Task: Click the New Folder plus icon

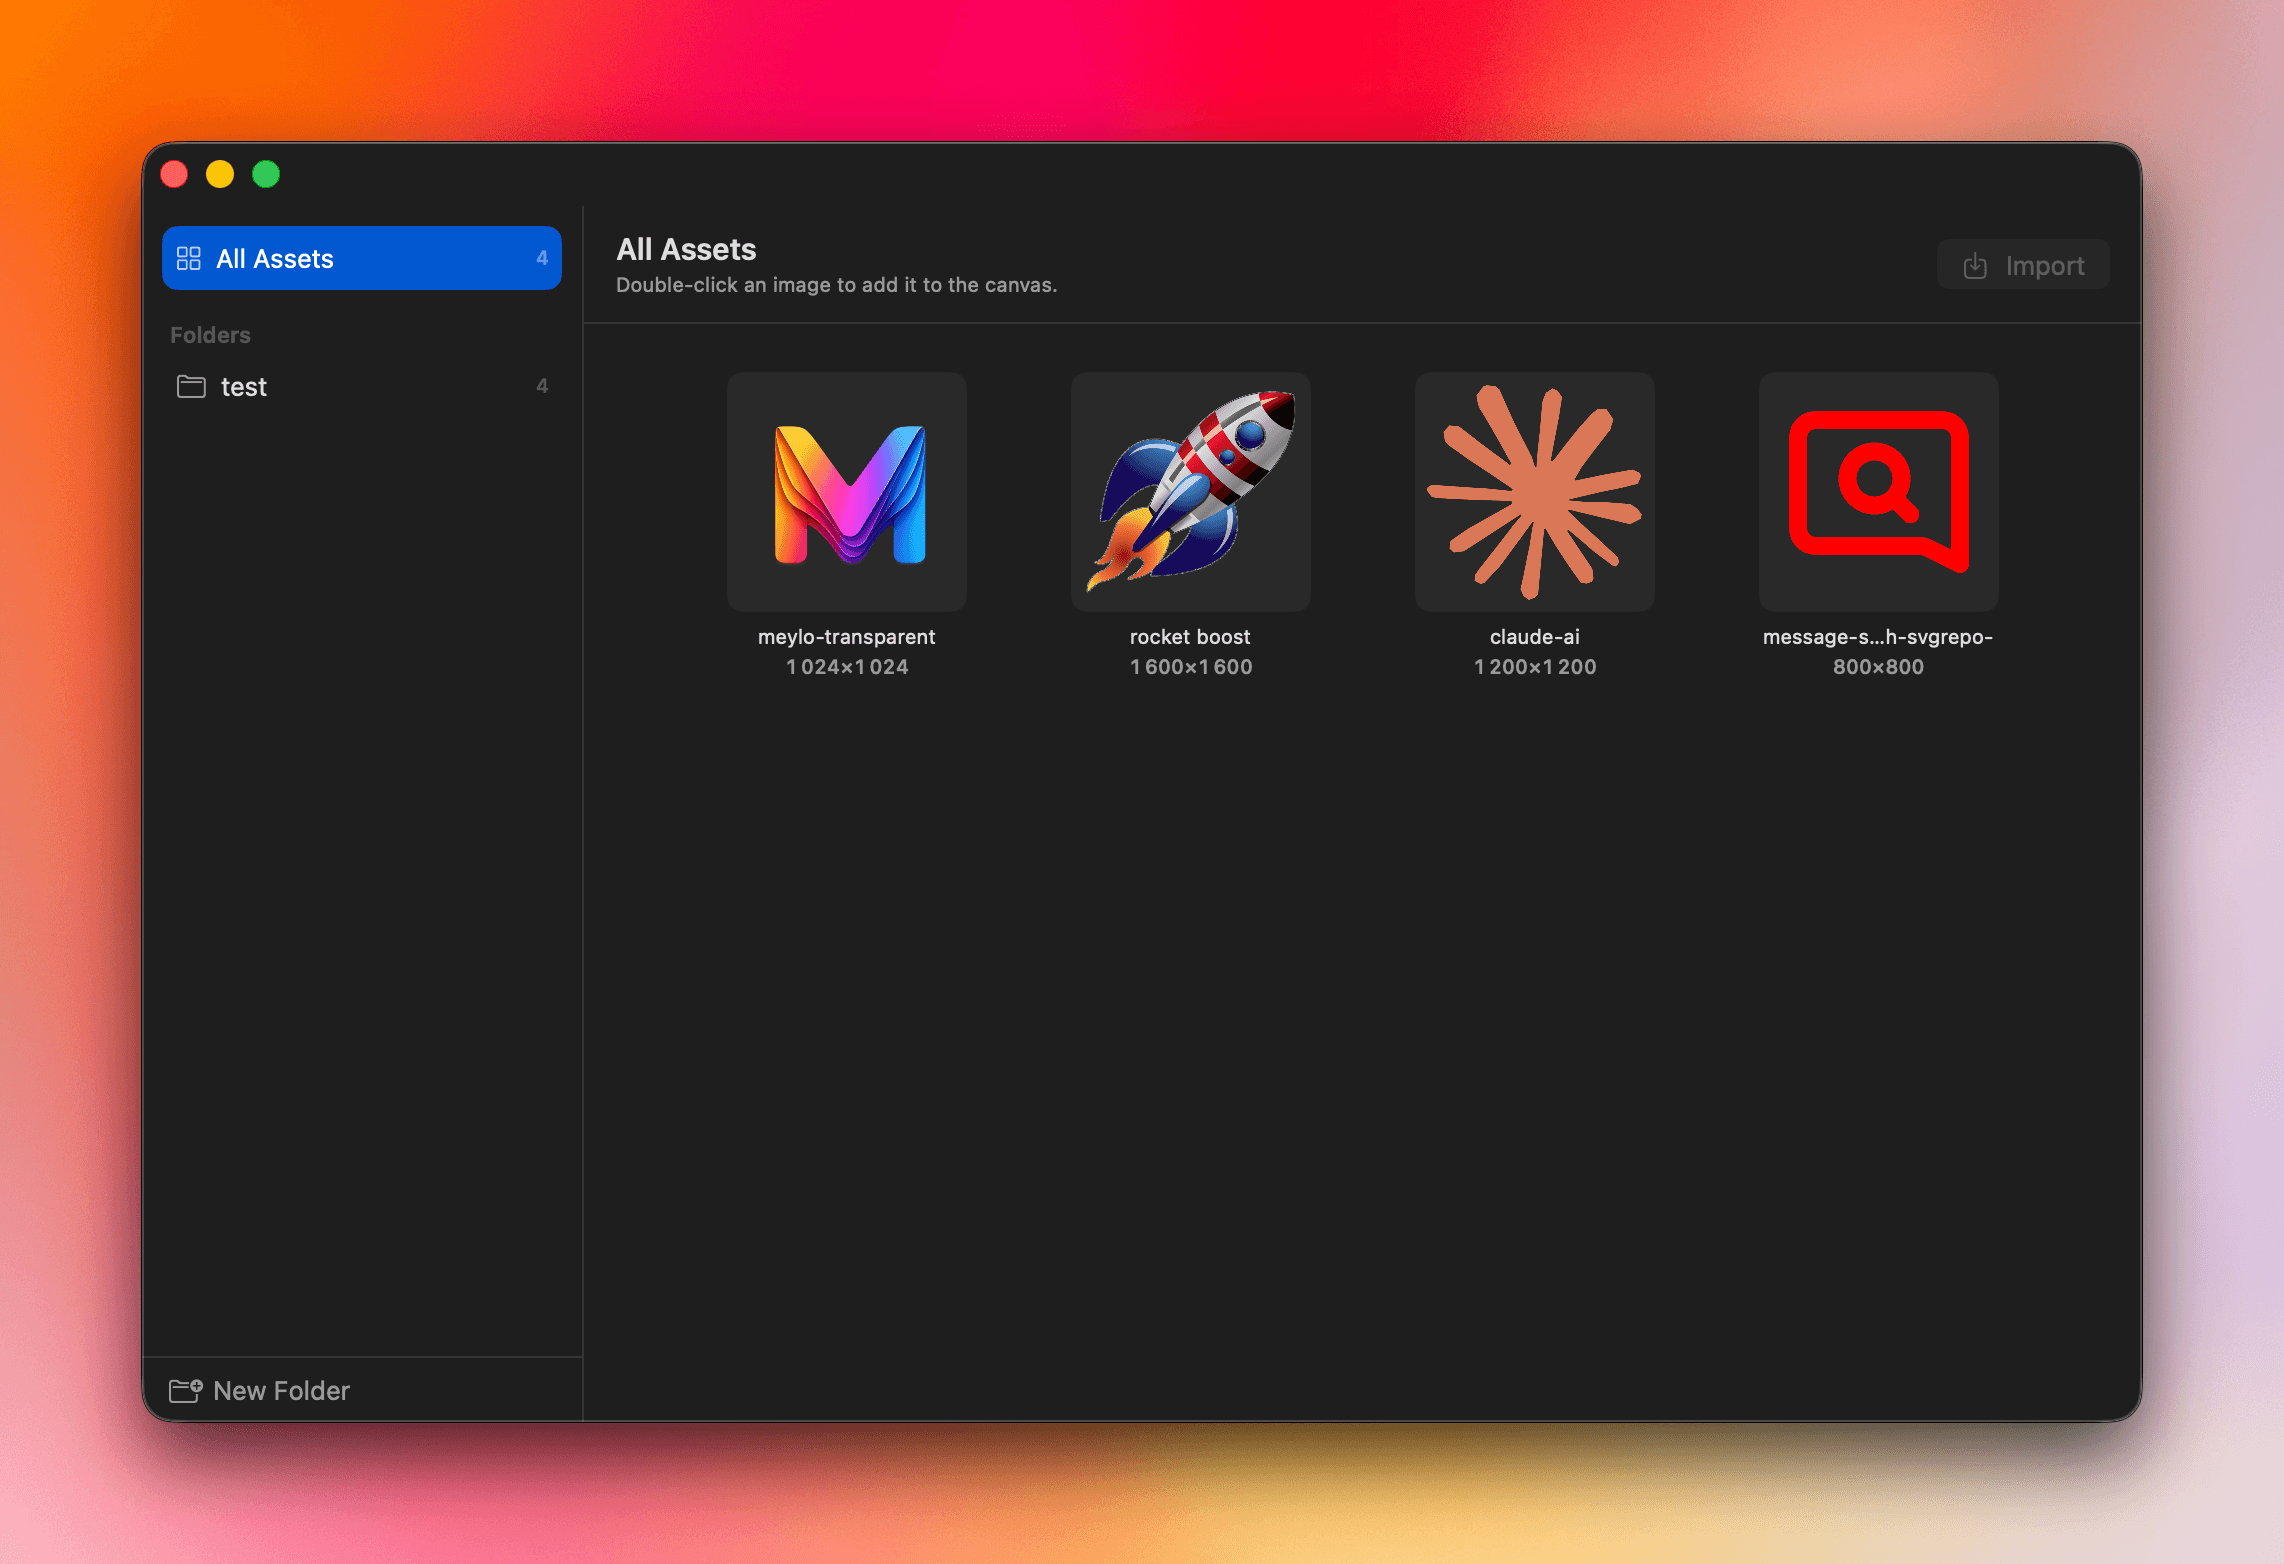Action: 185,1390
